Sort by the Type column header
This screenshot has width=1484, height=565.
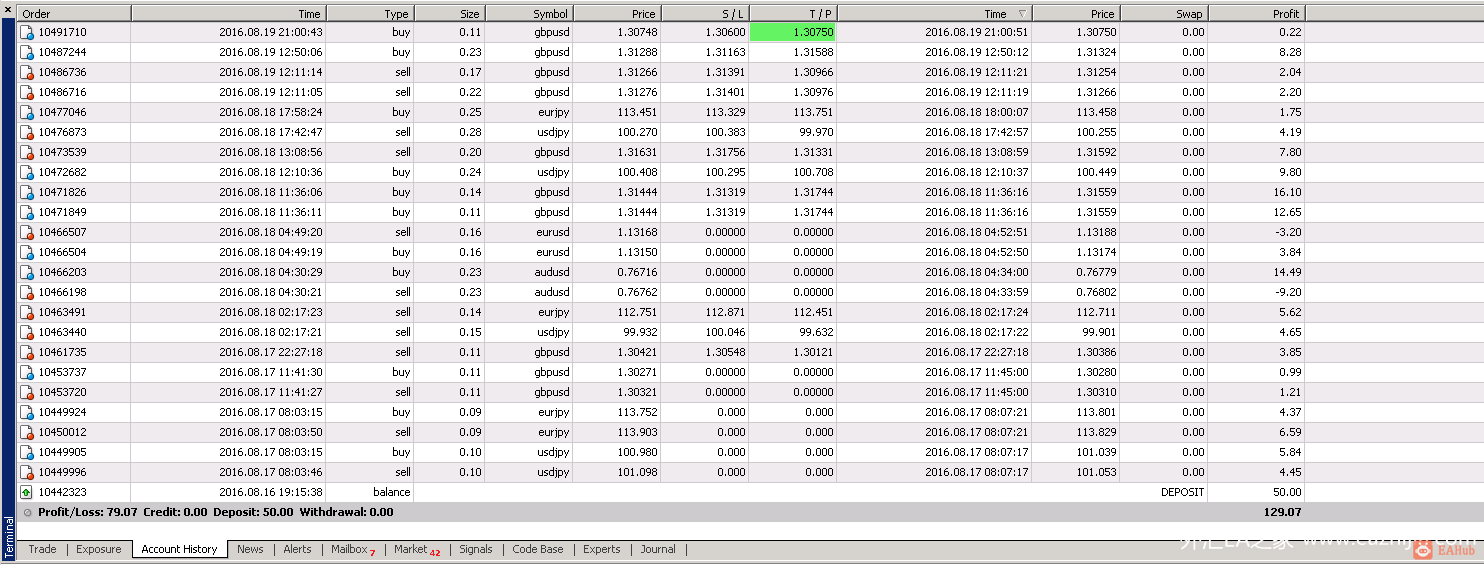point(370,14)
